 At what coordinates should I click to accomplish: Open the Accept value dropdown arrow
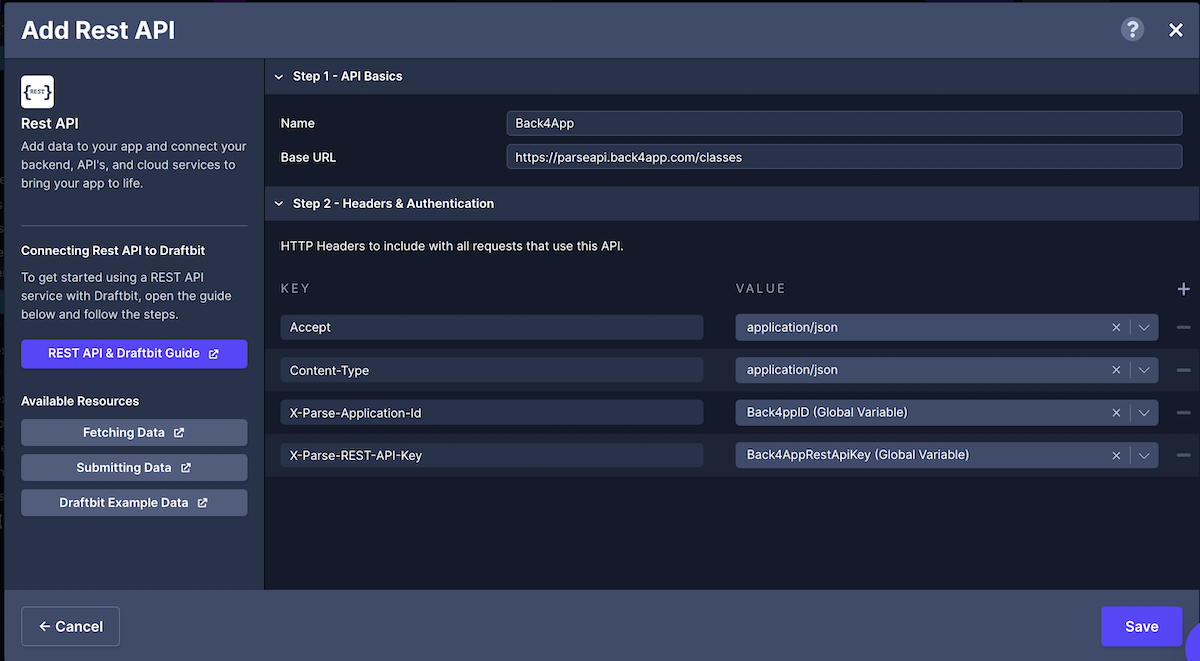click(x=1144, y=327)
